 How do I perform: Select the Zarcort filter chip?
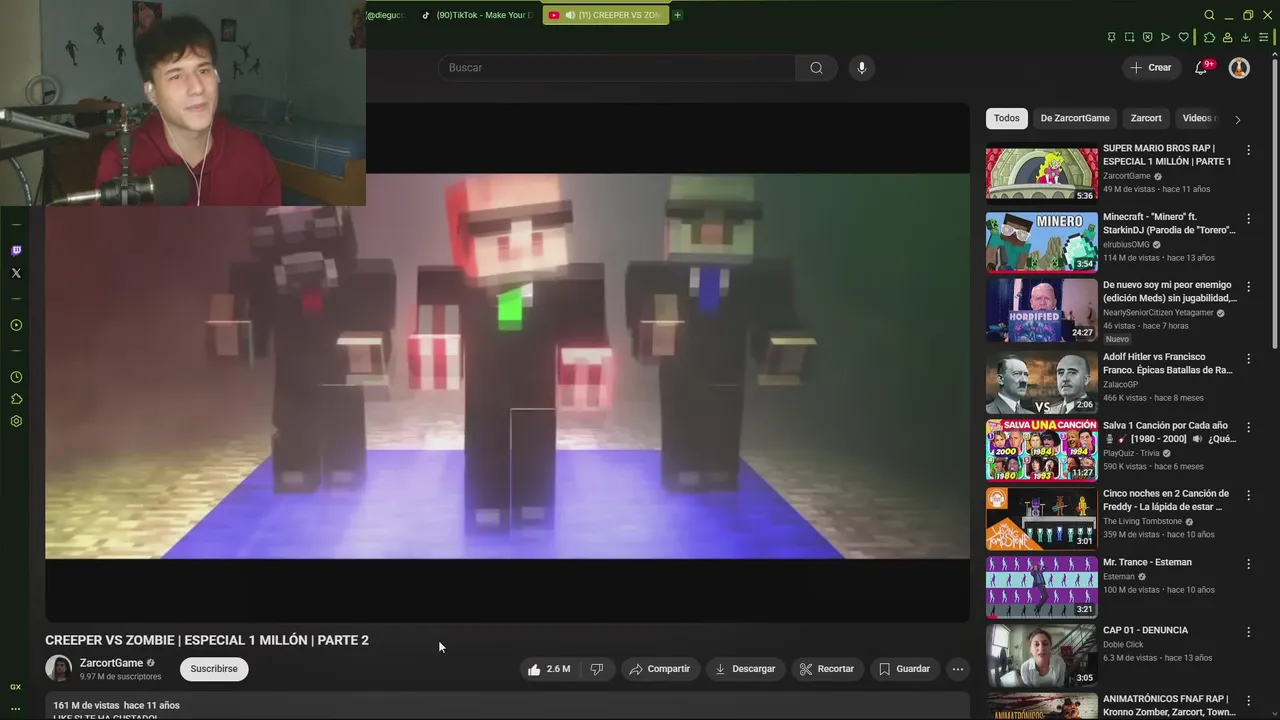[1146, 118]
